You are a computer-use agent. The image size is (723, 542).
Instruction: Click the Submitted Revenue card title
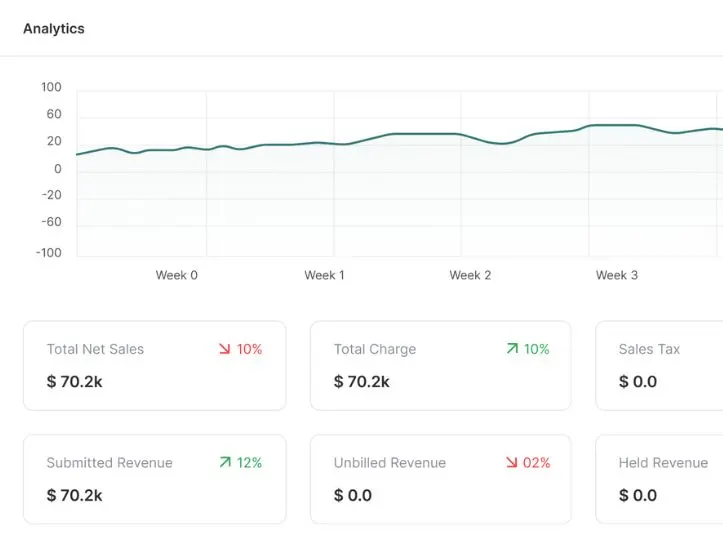coord(109,463)
